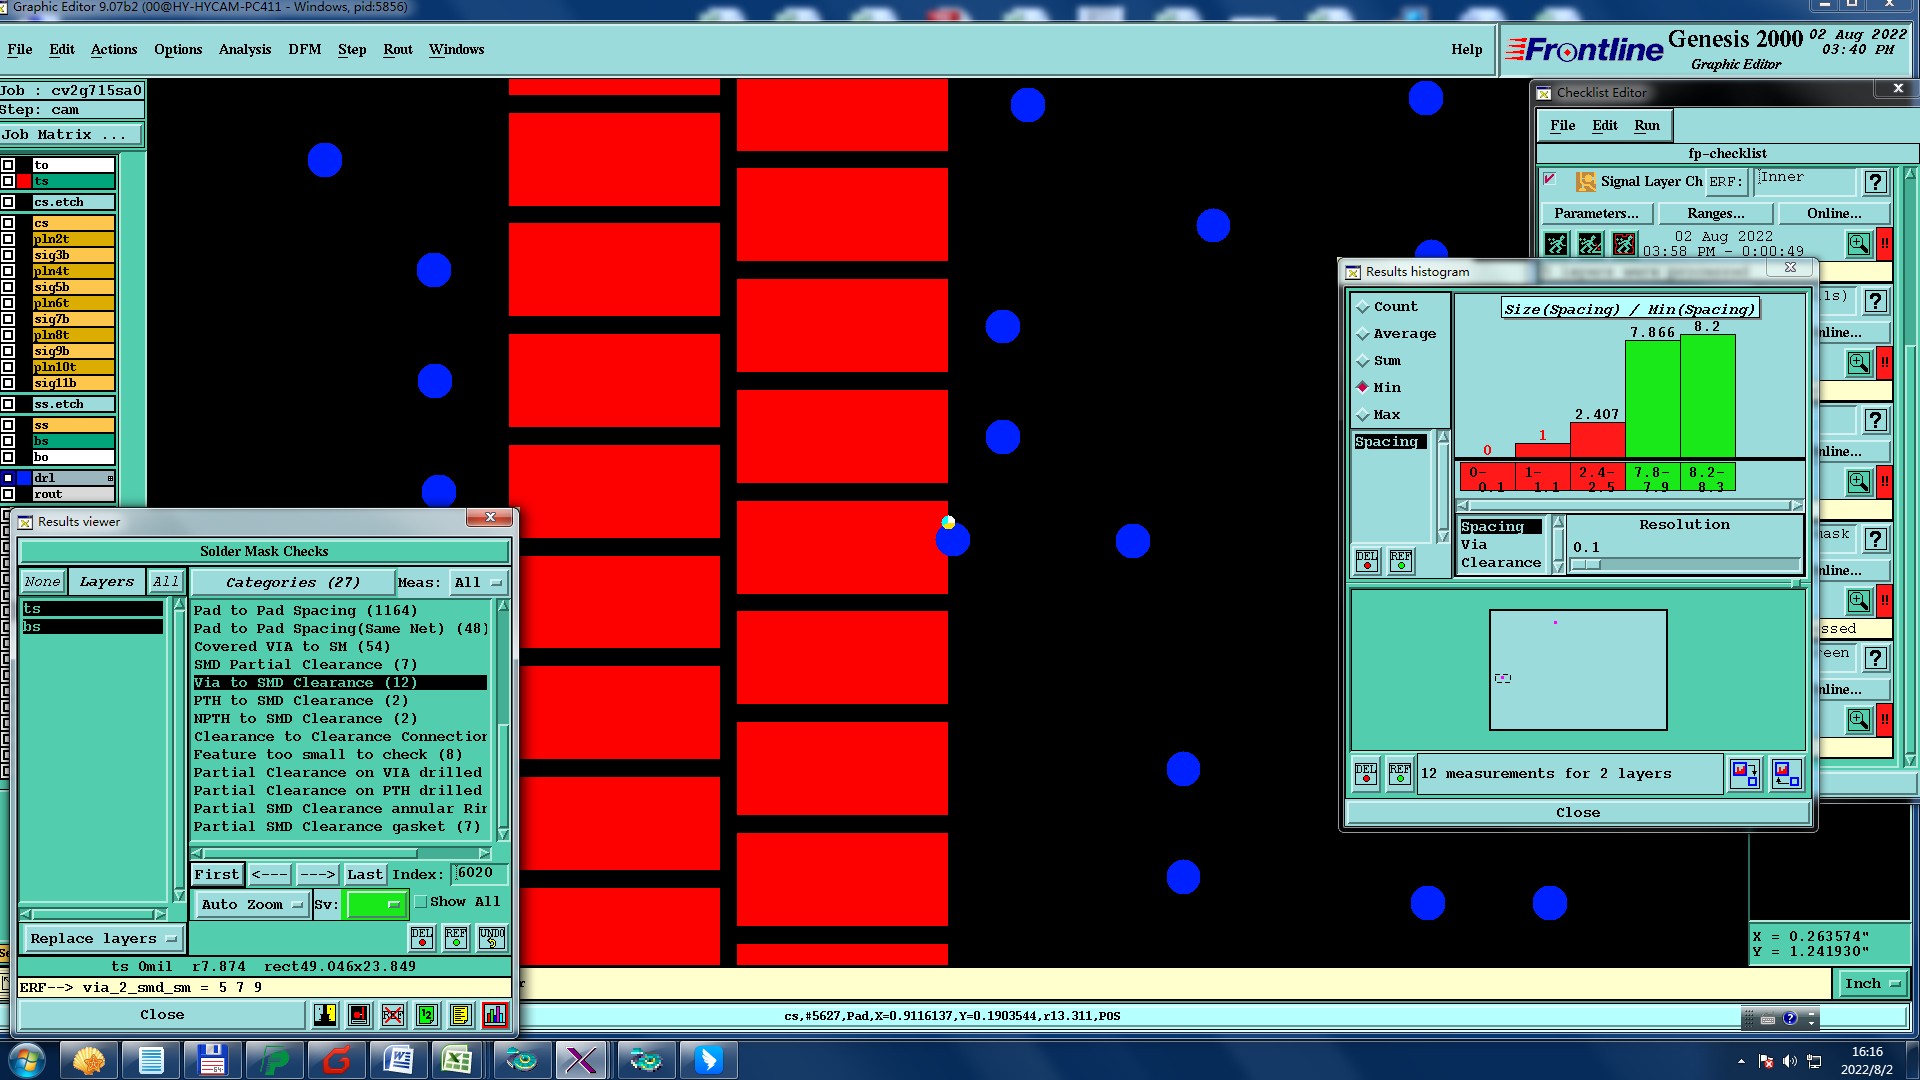1920x1080 pixels.
Task: Select Via to SMD Clearance (12) row
Action: 339,683
